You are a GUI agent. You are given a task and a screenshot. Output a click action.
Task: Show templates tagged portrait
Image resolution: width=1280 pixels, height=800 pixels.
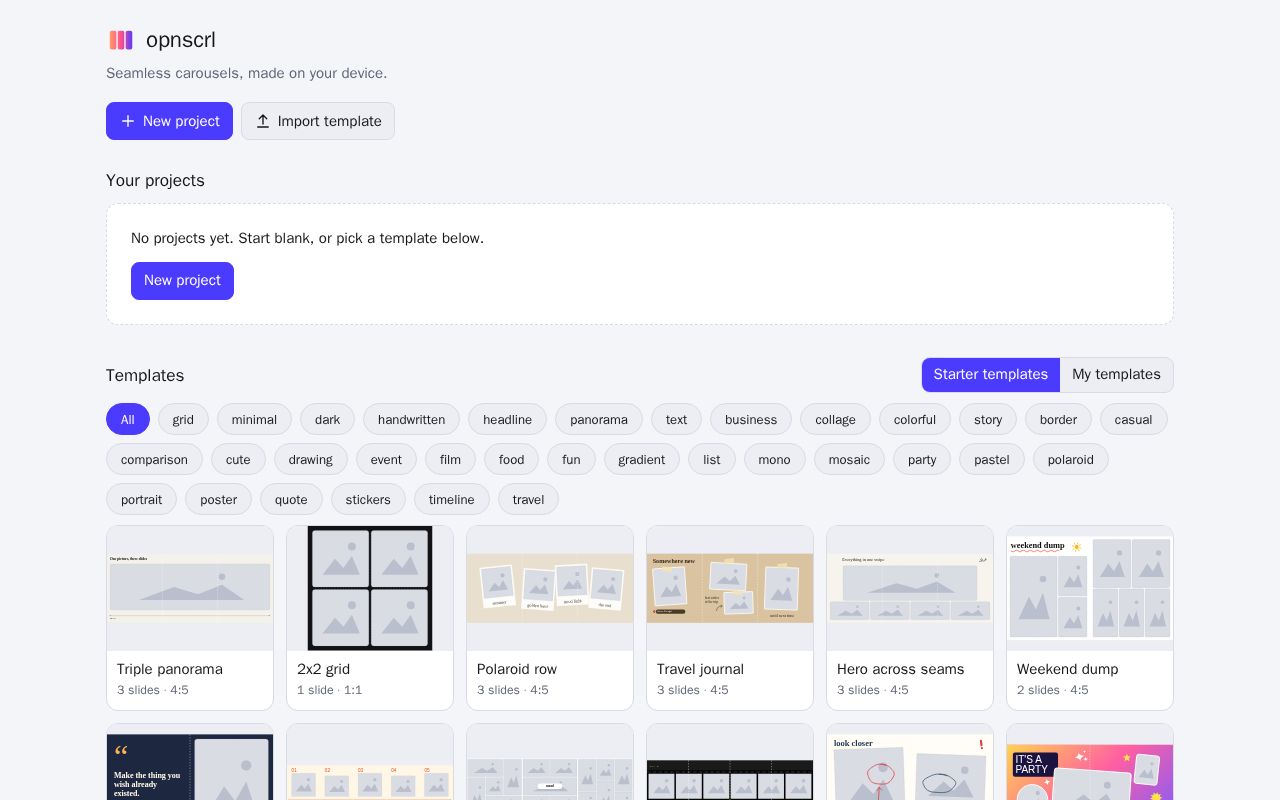click(141, 499)
